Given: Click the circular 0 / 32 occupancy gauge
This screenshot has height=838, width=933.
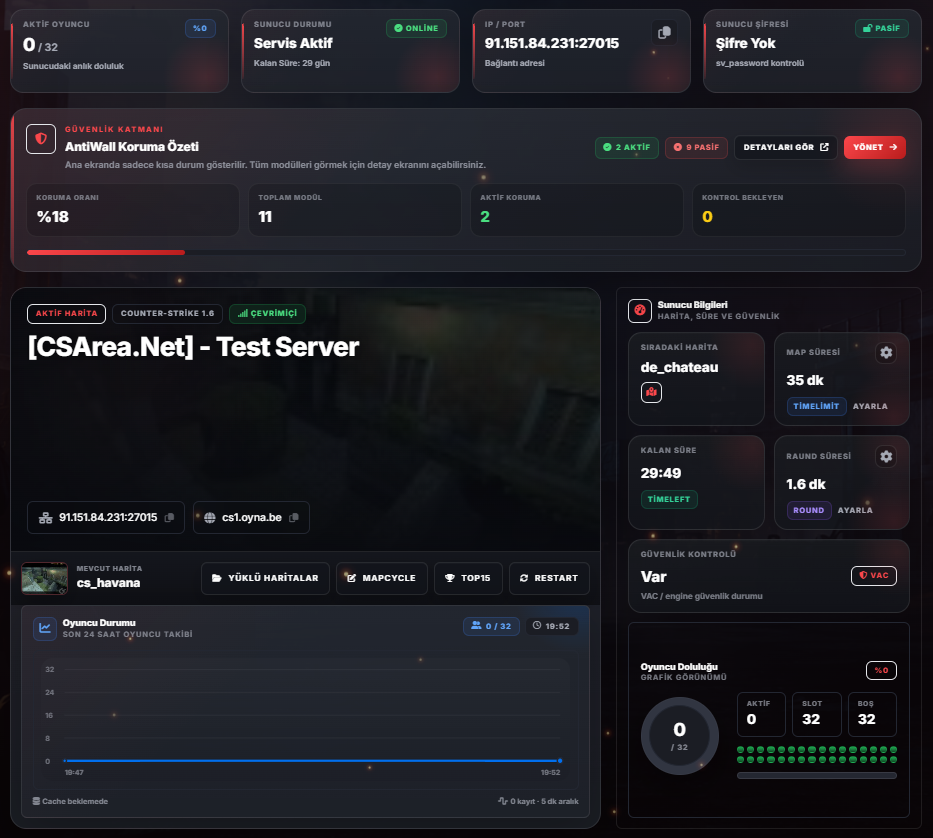Looking at the screenshot, I should [680, 736].
